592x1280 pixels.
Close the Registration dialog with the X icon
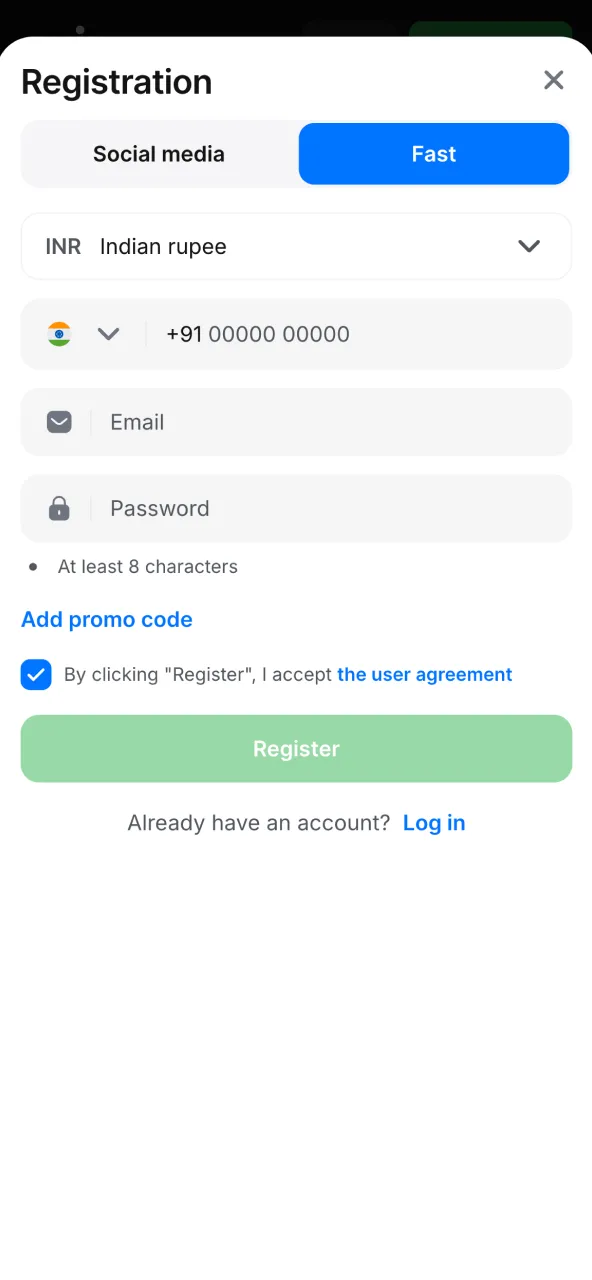point(553,80)
